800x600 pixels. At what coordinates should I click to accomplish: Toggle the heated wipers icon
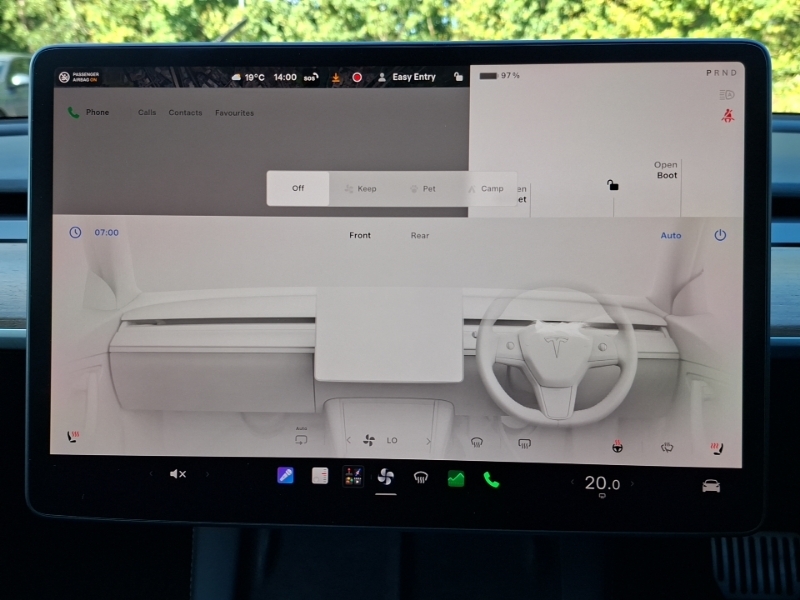click(x=667, y=447)
